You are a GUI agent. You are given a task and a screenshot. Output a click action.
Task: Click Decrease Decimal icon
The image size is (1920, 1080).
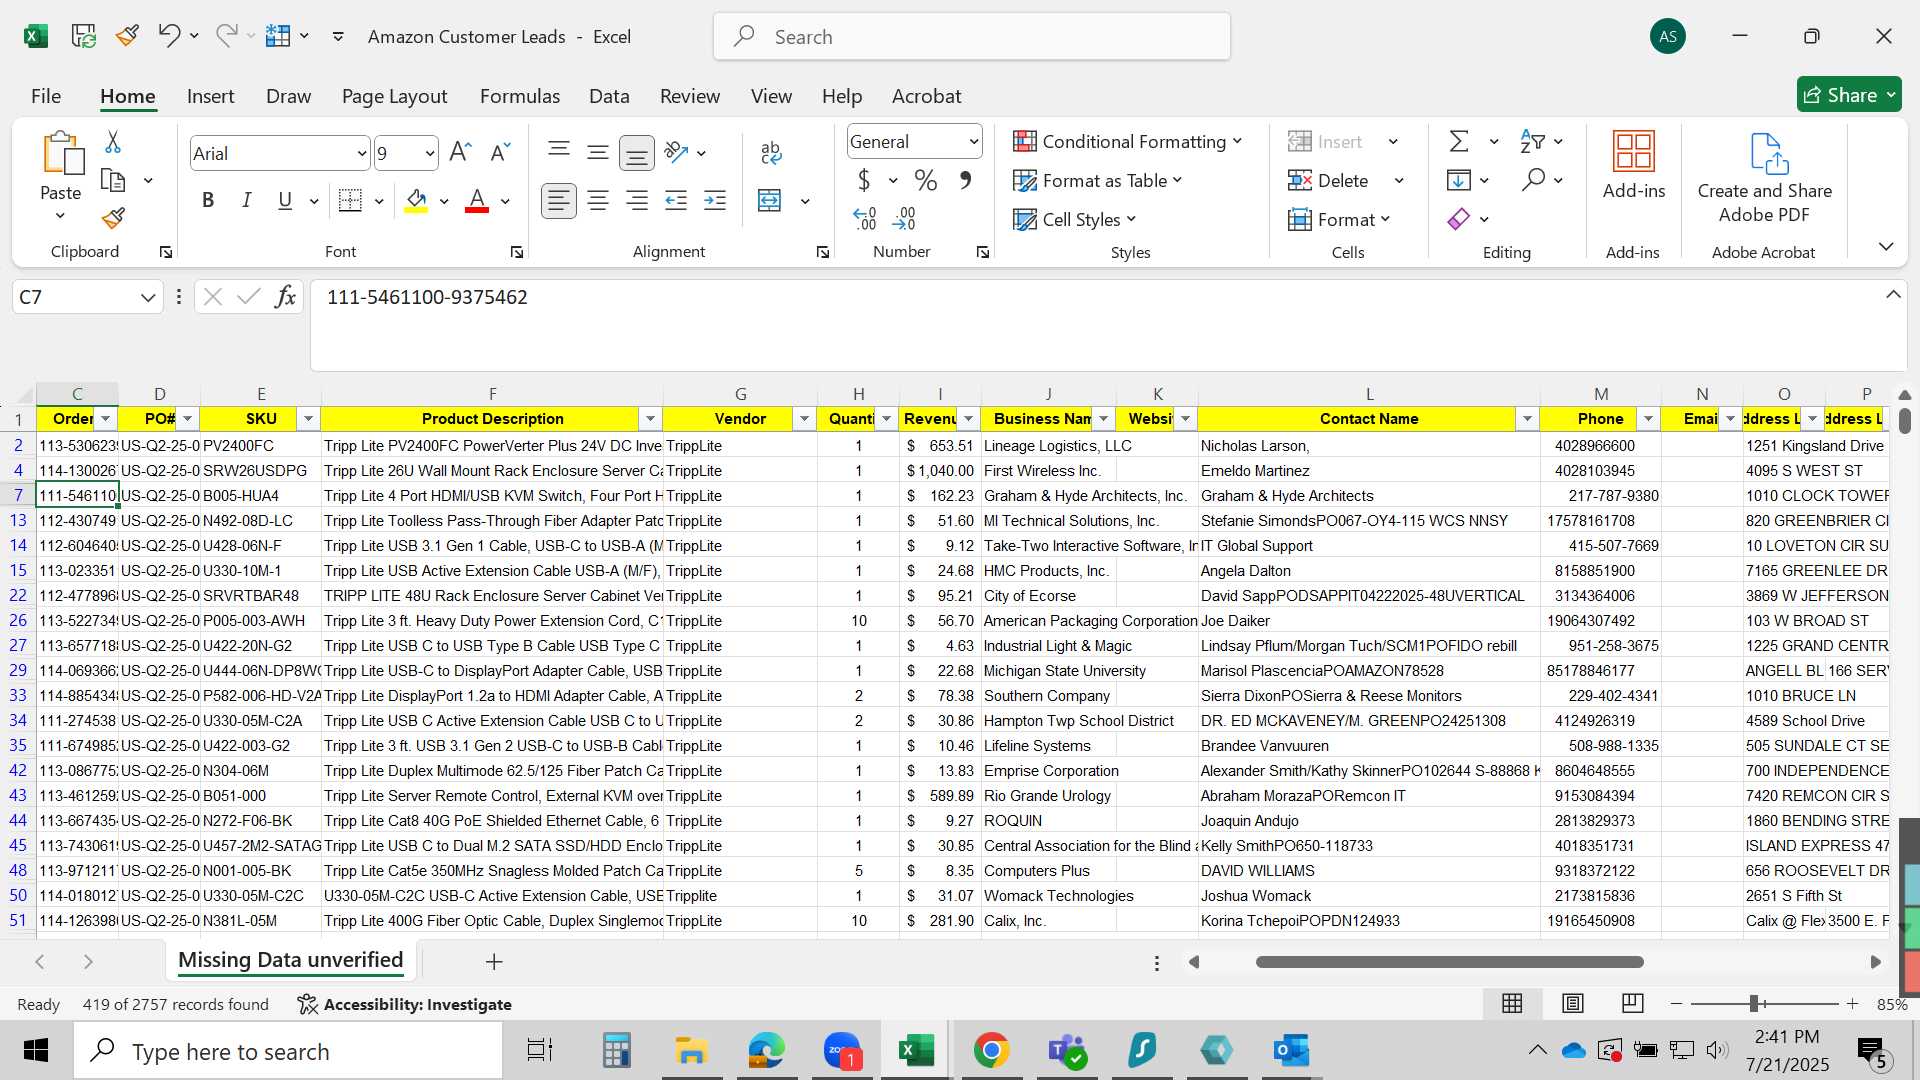(x=904, y=218)
